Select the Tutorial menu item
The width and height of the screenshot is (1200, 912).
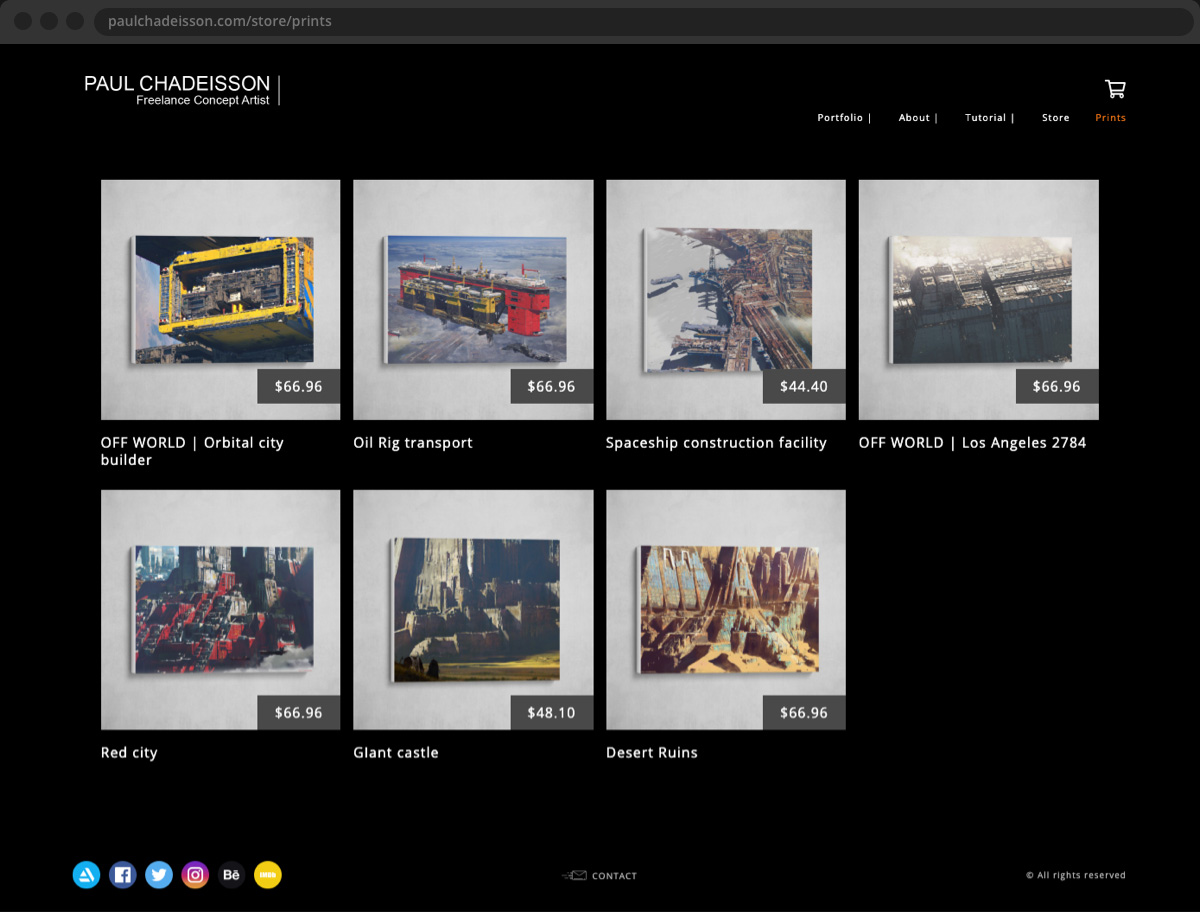pyautogui.click(x=986, y=117)
